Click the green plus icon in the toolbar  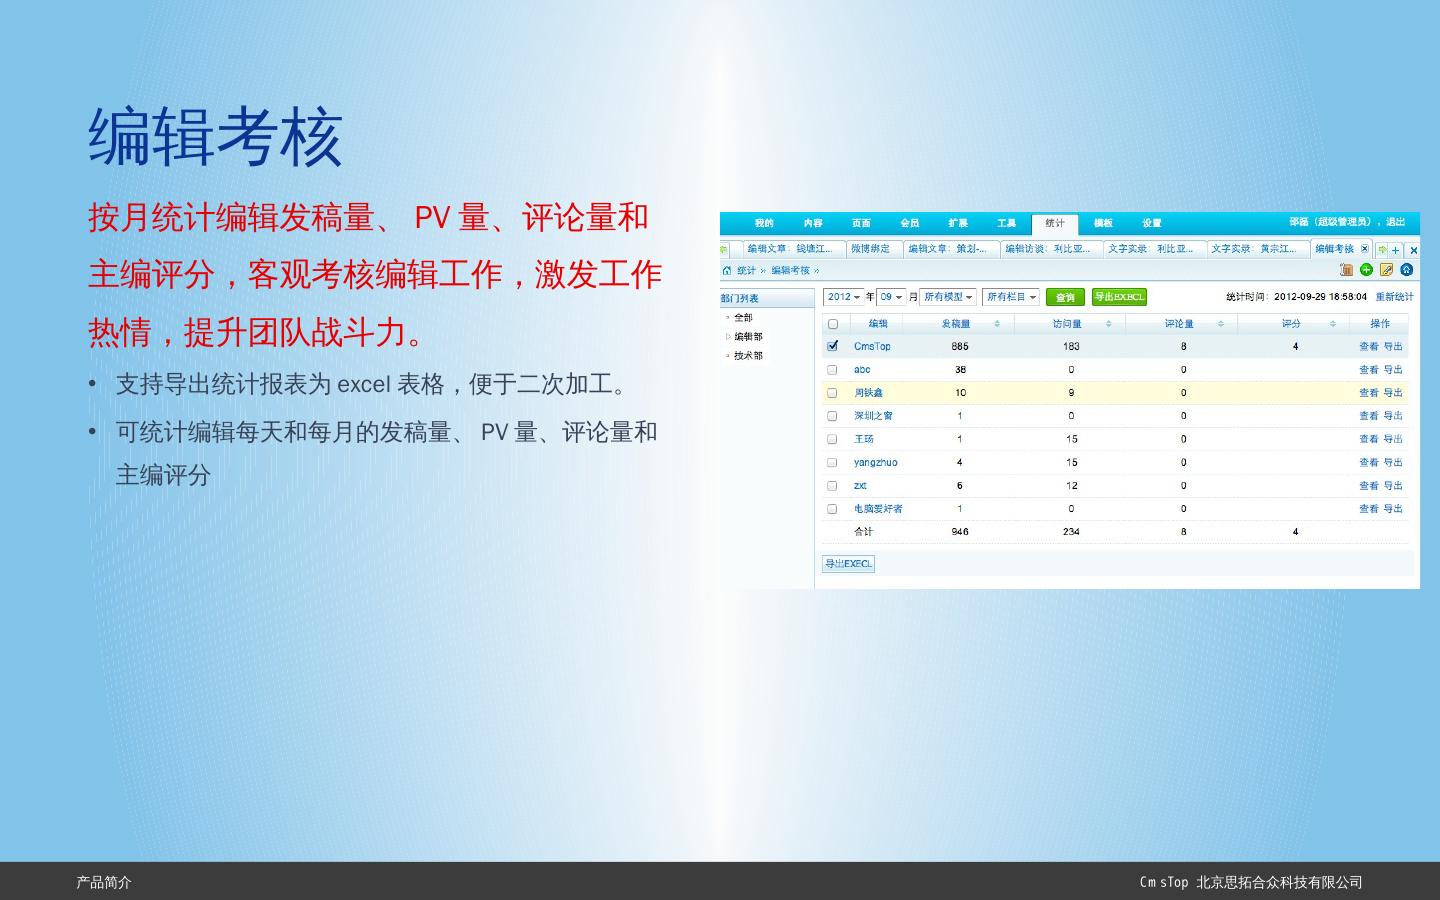[x=1366, y=269]
